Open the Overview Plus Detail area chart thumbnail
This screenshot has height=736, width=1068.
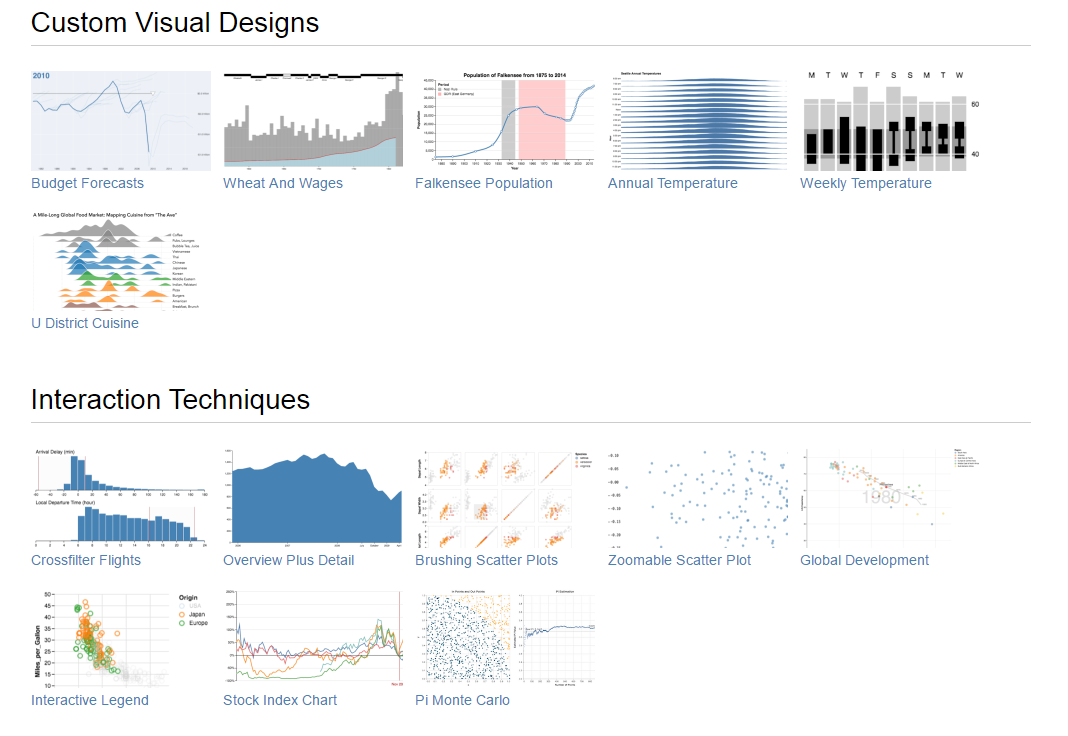313,498
